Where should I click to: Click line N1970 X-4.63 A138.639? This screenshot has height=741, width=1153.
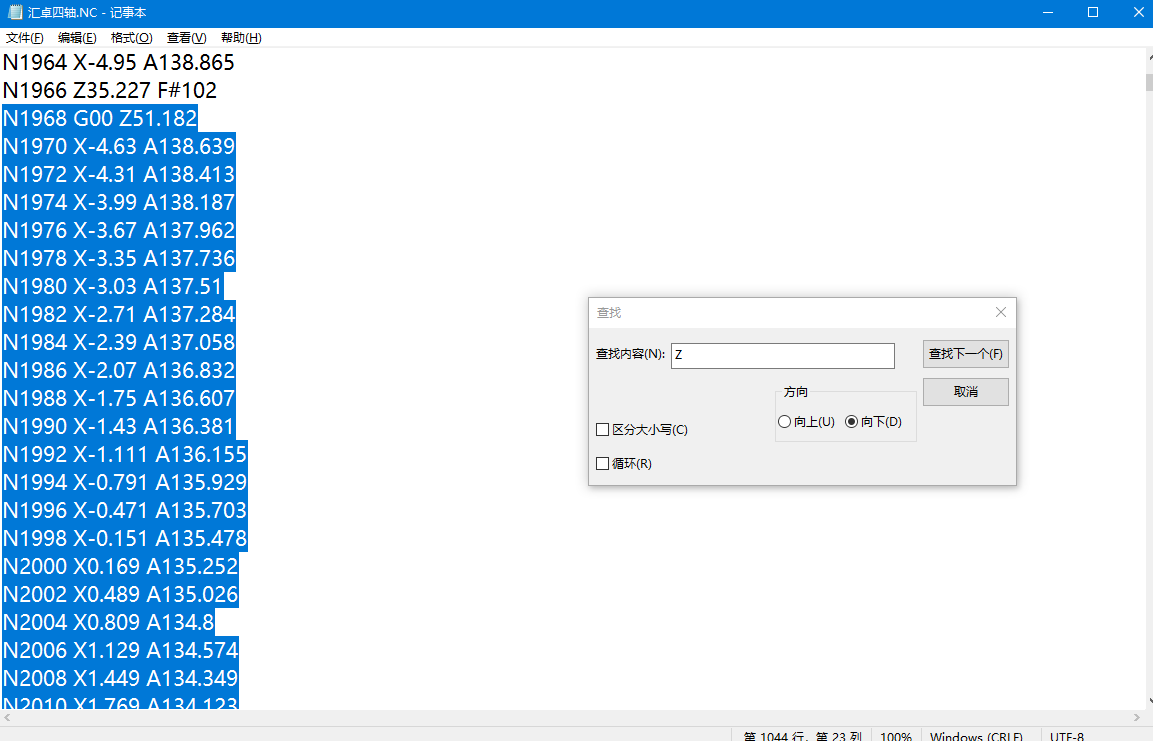point(118,146)
